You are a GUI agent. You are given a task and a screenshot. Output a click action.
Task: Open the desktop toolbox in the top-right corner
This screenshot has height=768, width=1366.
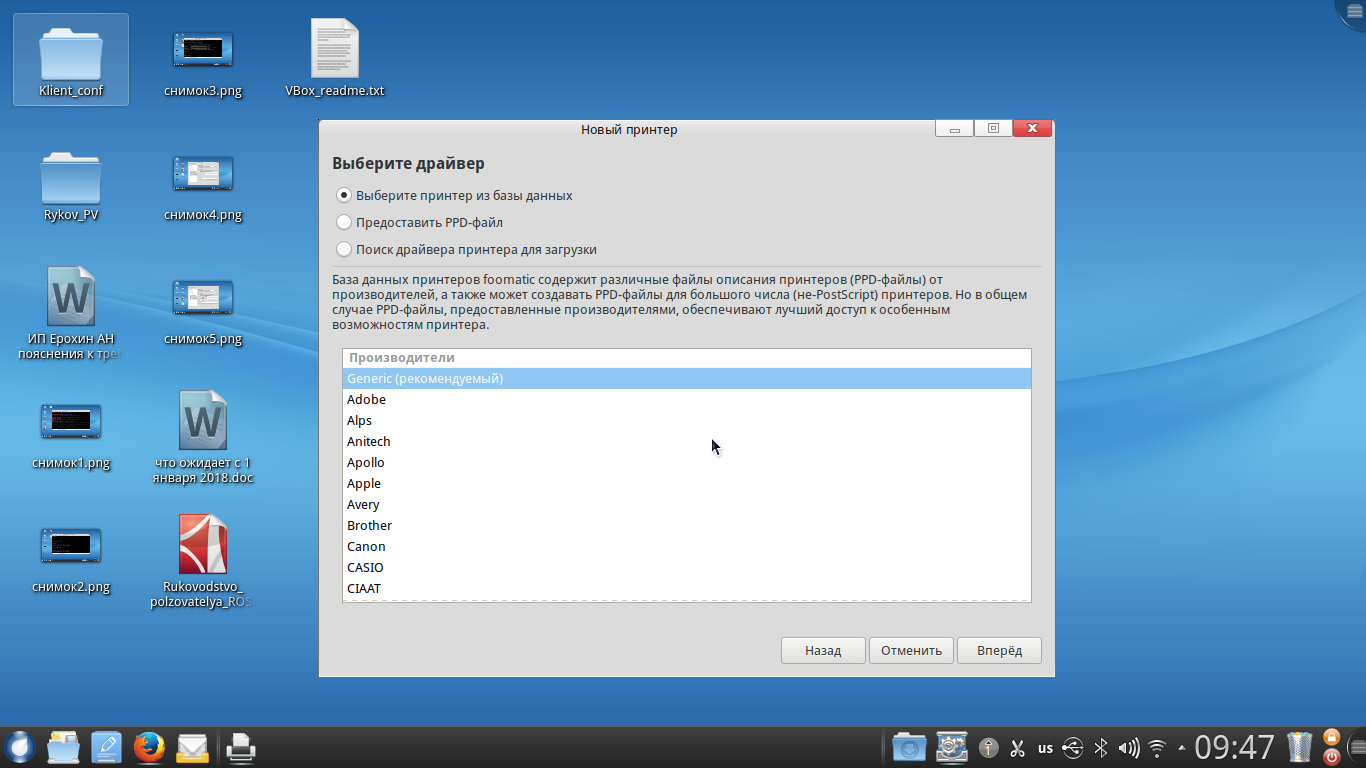(1353, 10)
